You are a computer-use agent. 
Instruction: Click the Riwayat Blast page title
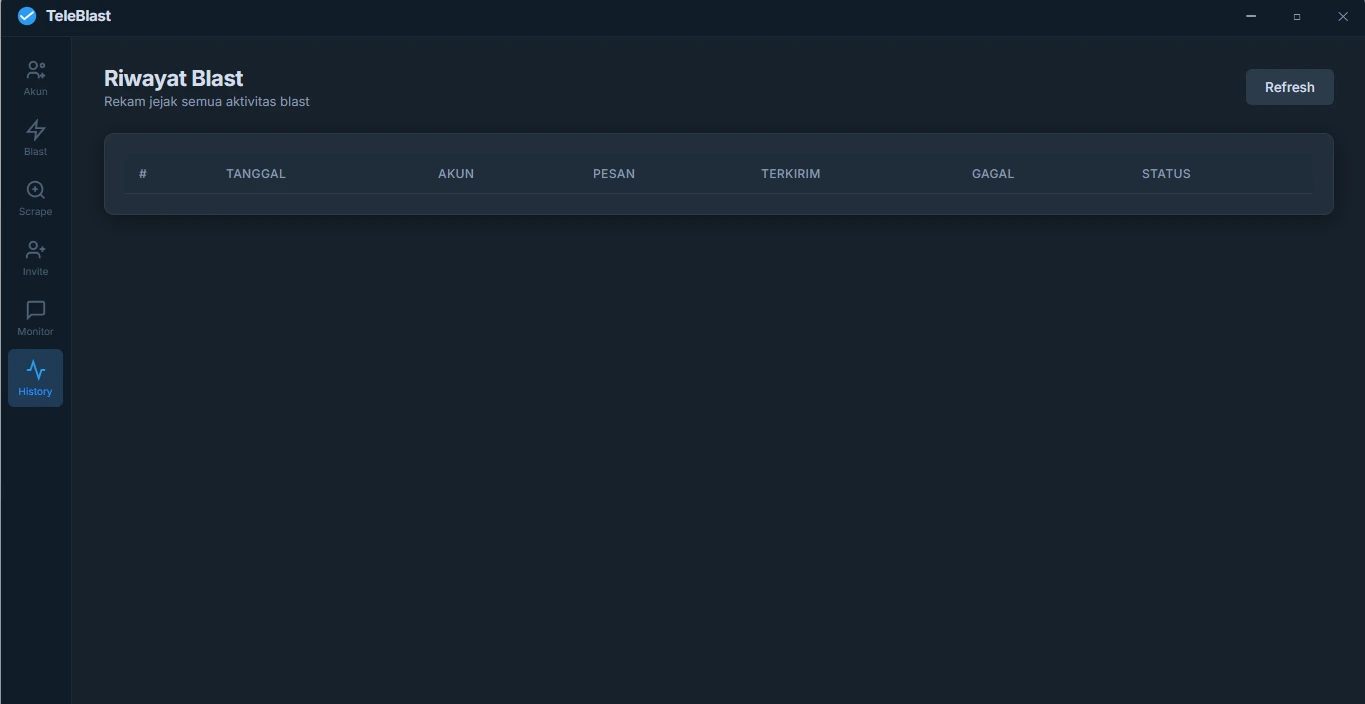click(174, 79)
